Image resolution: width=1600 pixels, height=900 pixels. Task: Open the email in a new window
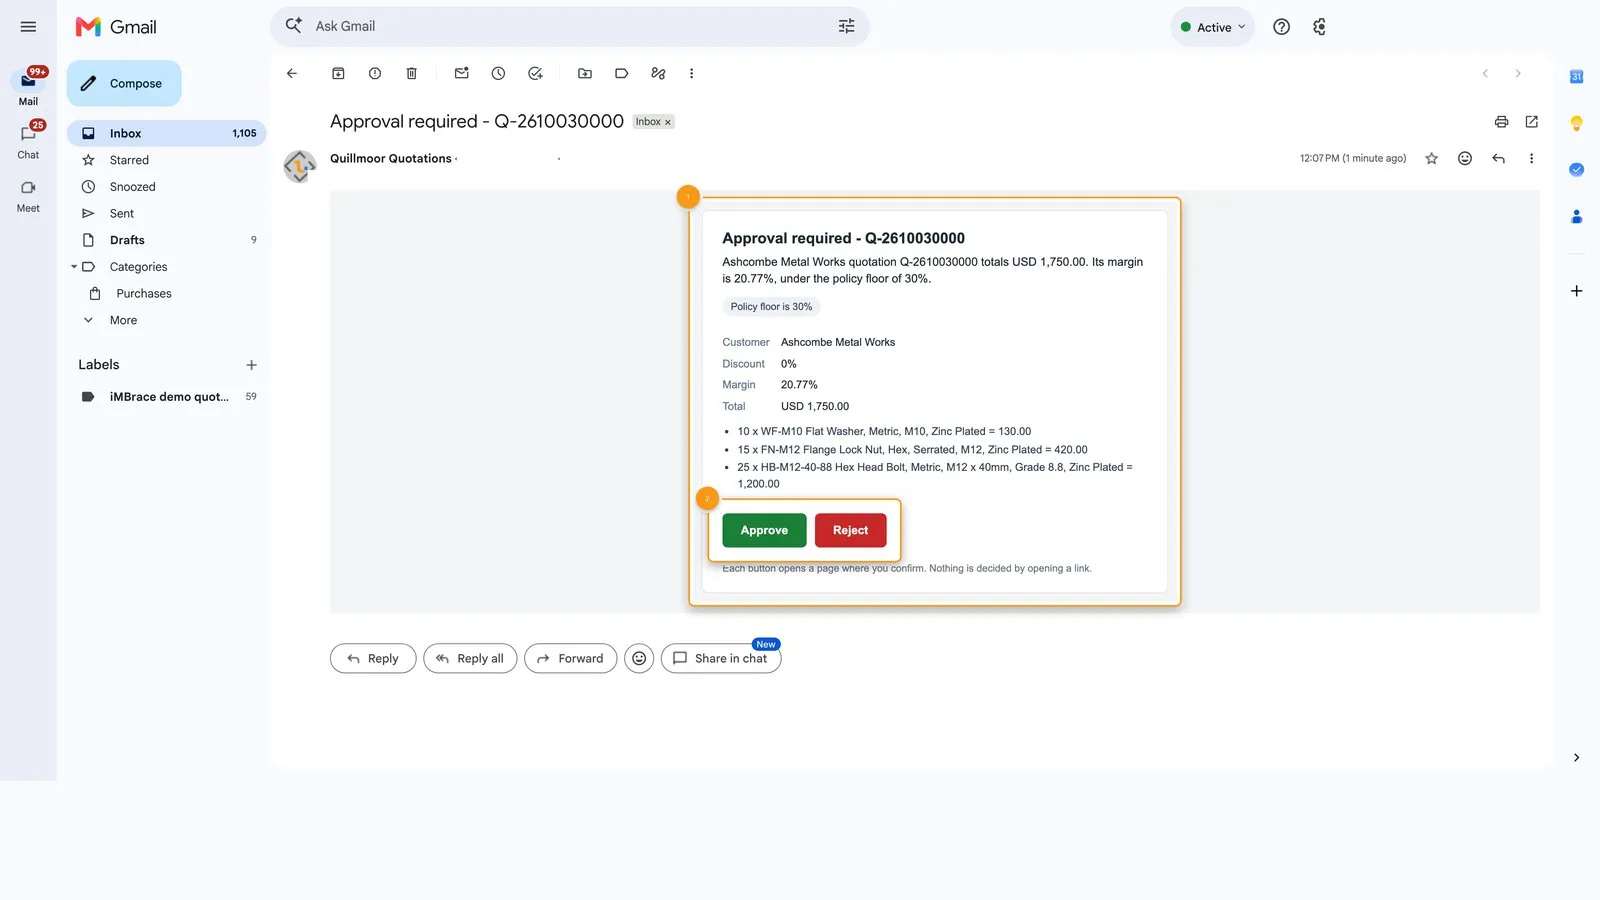[x=1531, y=122]
